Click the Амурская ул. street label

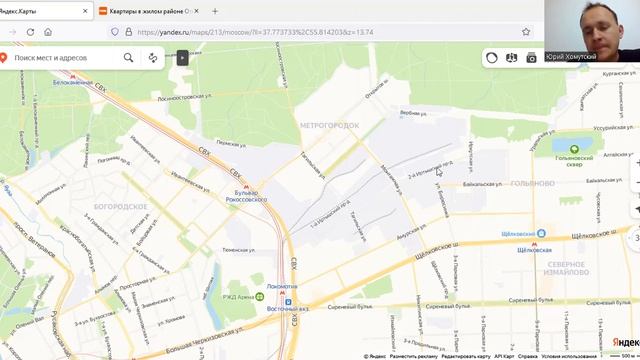click(411, 232)
